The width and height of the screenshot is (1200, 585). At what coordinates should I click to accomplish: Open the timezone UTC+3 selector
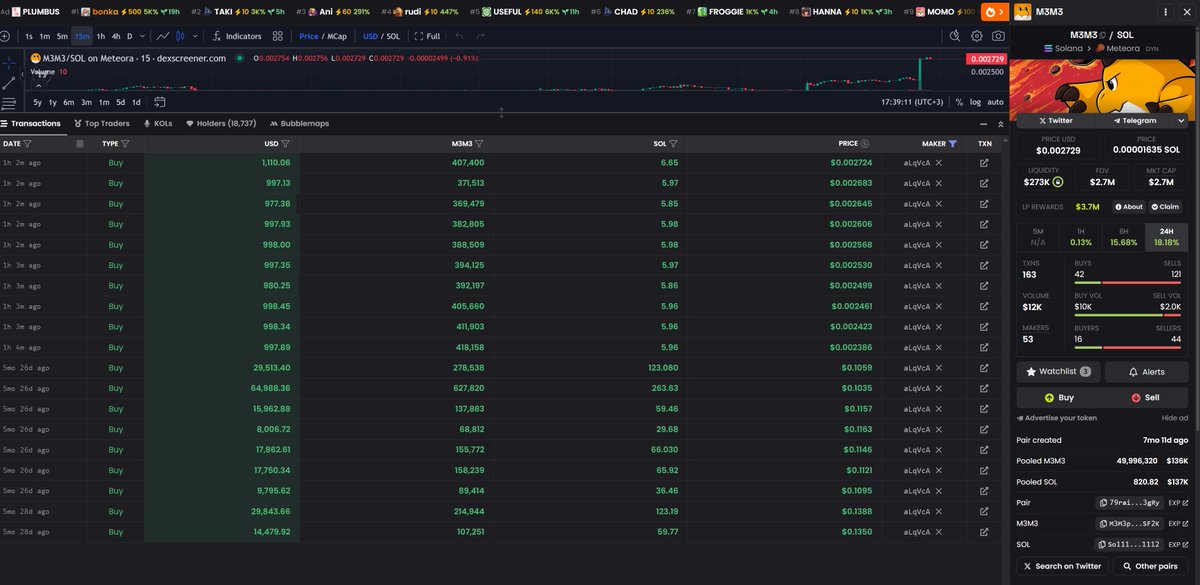[912, 102]
